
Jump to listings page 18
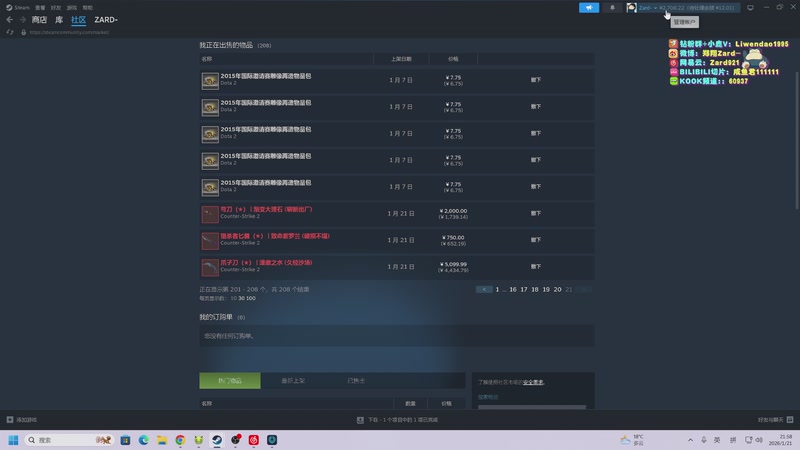(535, 289)
